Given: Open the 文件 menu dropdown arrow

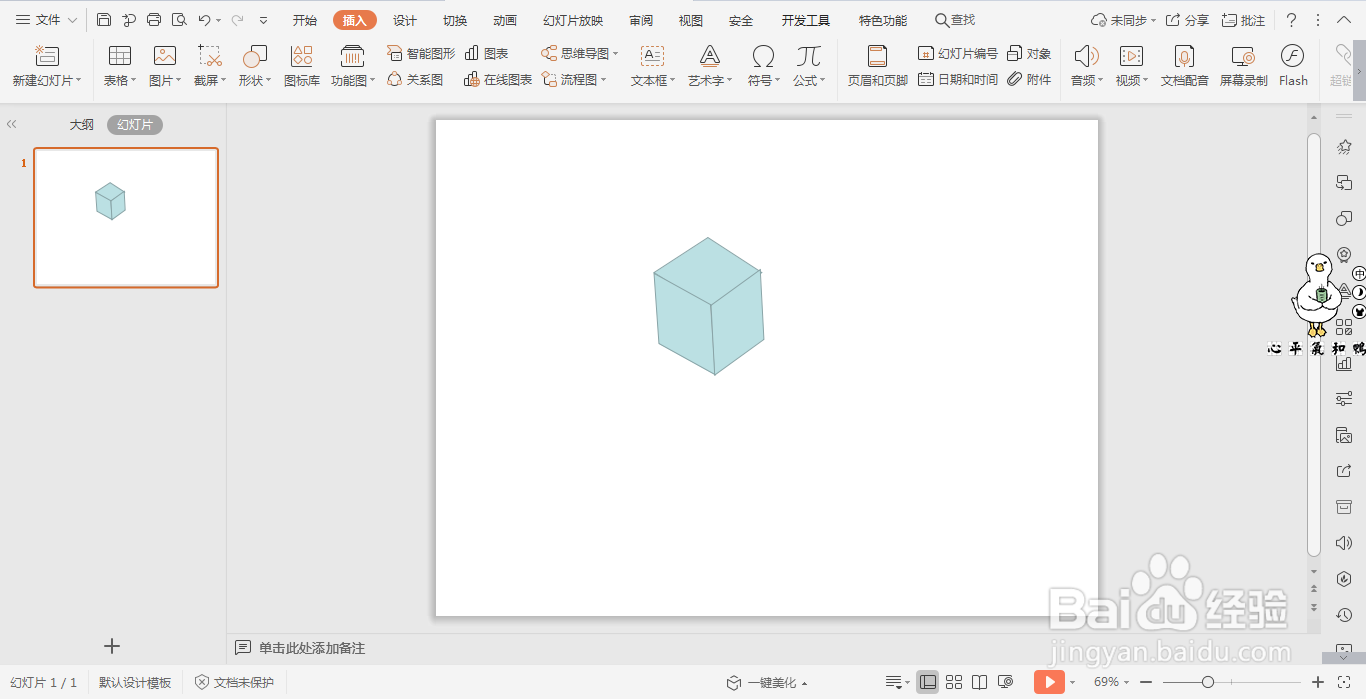Looking at the screenshot, I should (x=73, y=20).
